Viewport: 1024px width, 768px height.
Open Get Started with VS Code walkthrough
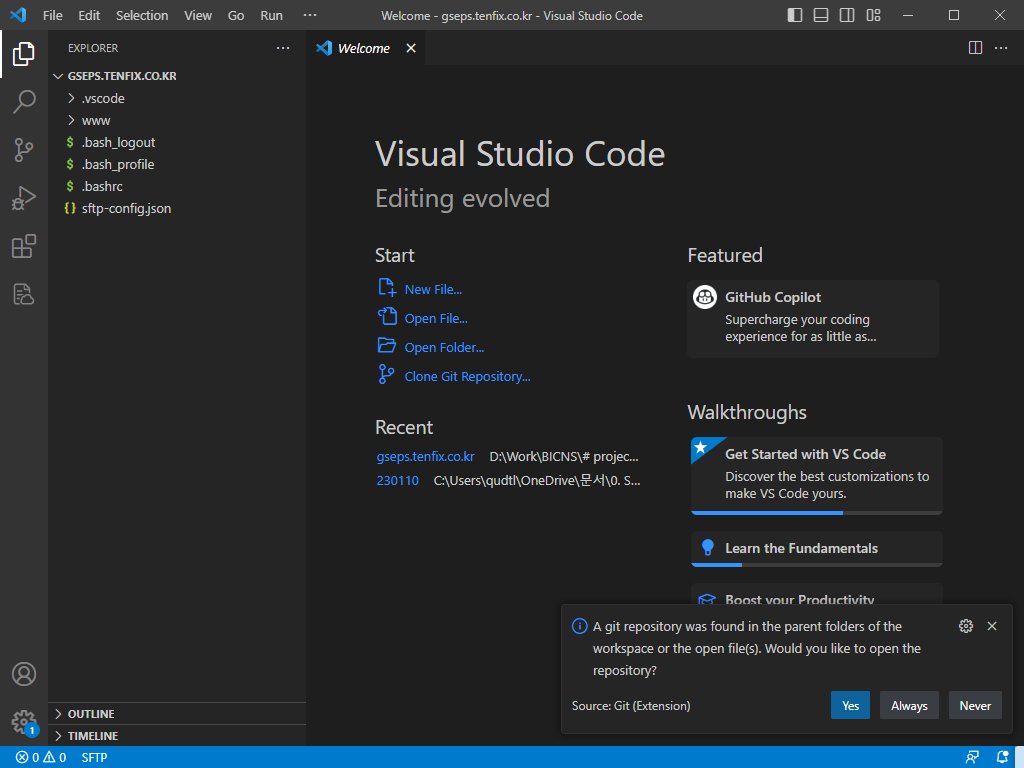pyautogui.click(x=816, y=475)
